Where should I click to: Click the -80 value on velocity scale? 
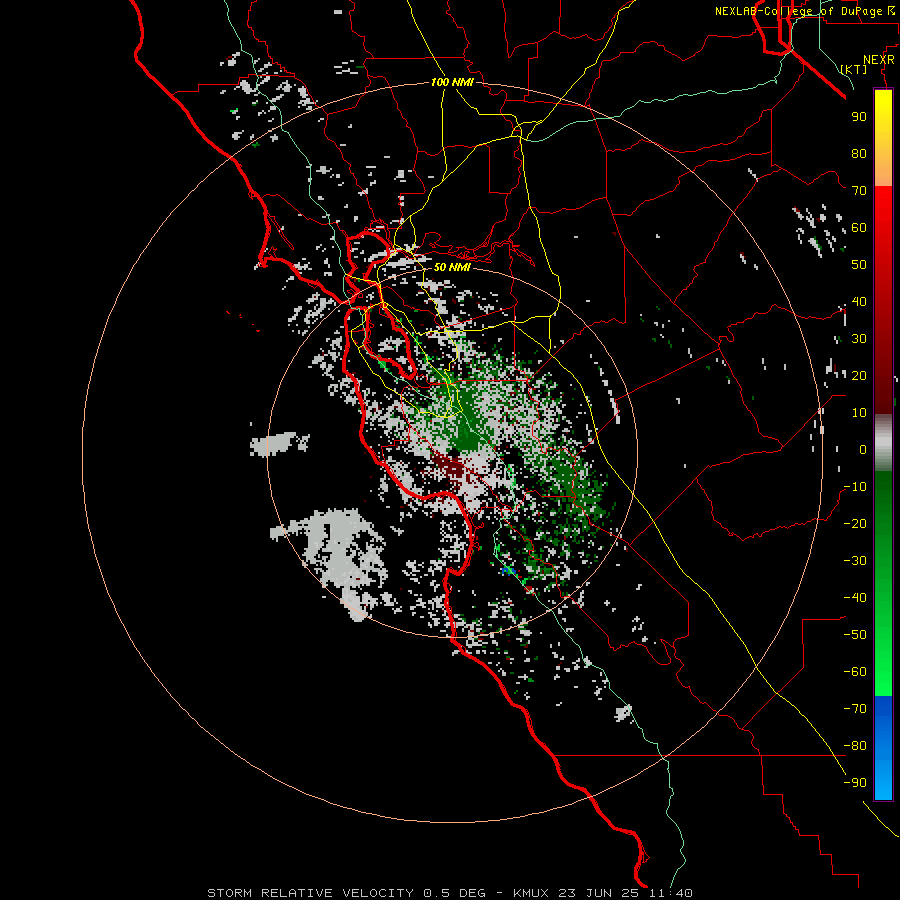[855, 746]
